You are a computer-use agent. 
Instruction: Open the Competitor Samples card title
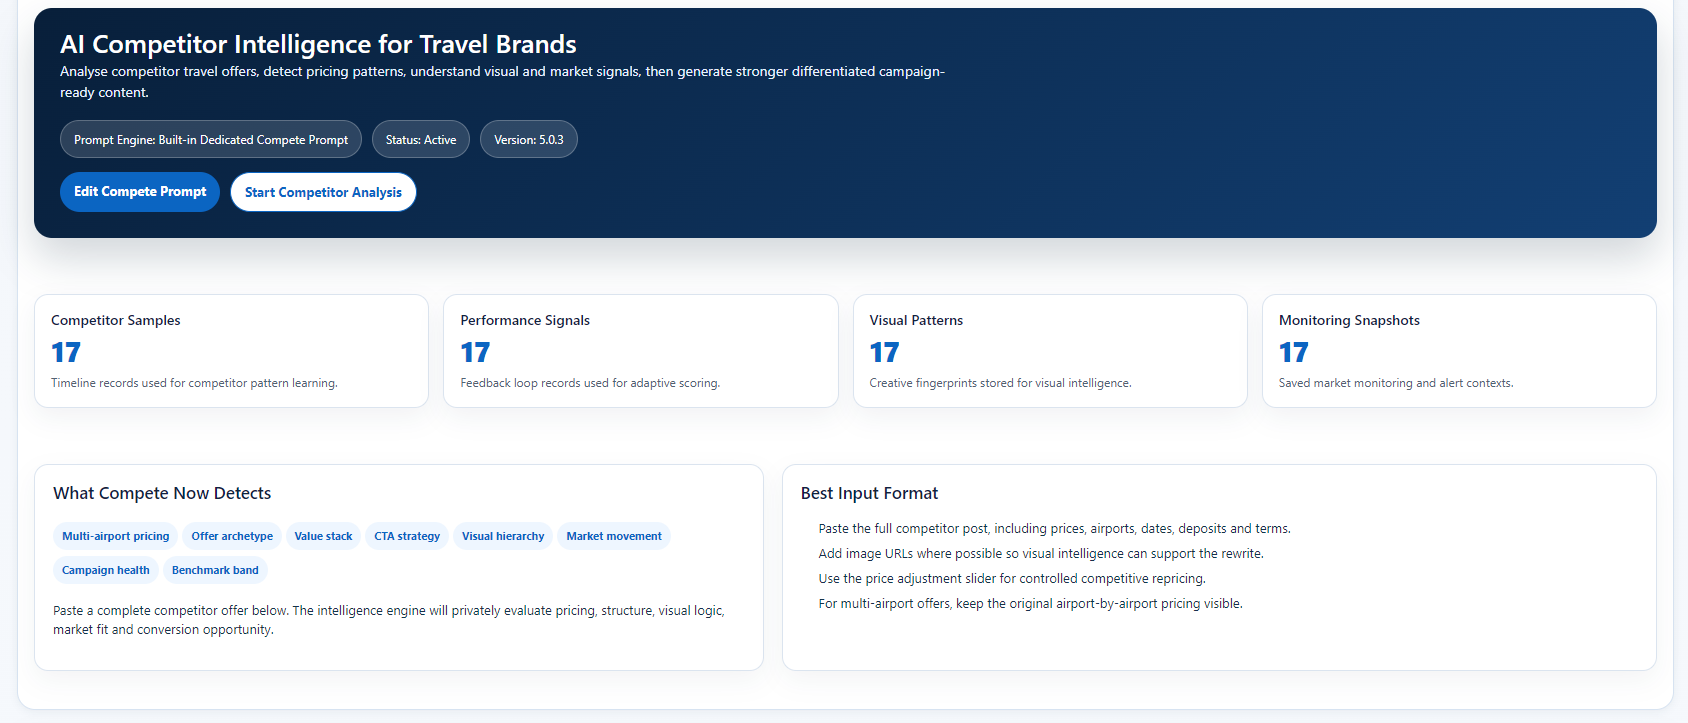click(116, 320)
